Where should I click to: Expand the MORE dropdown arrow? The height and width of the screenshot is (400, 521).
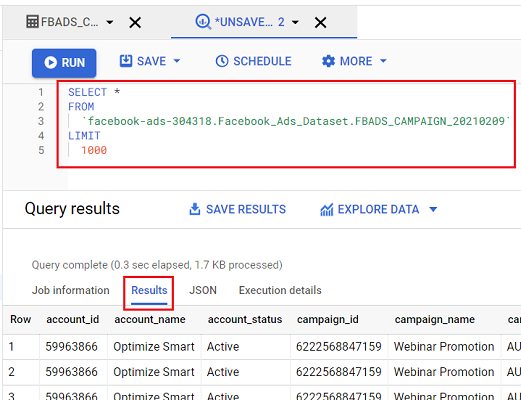pyautogui.click(x=383, y=61)
